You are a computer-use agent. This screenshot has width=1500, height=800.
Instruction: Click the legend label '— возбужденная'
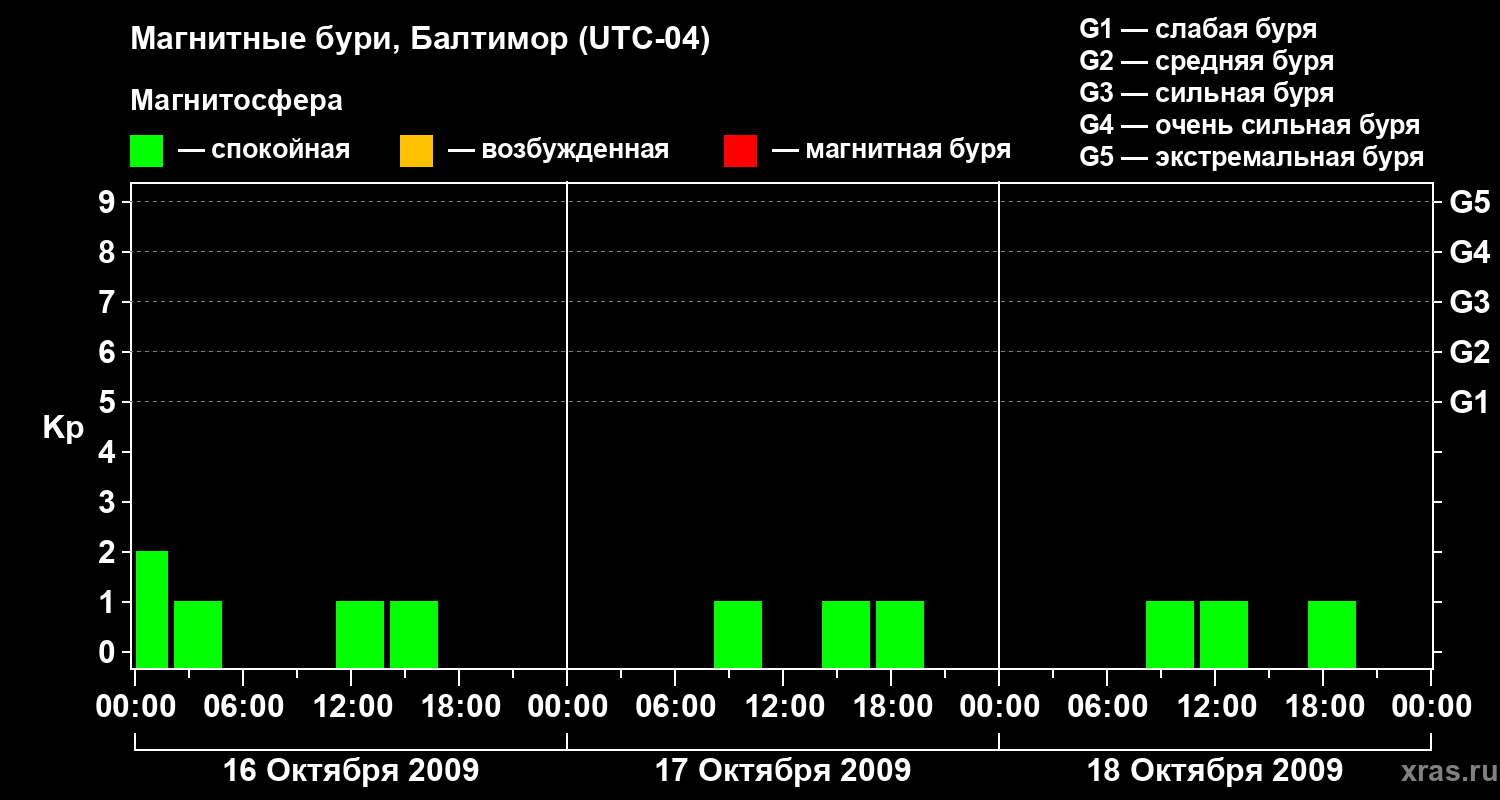pos(558,151)
